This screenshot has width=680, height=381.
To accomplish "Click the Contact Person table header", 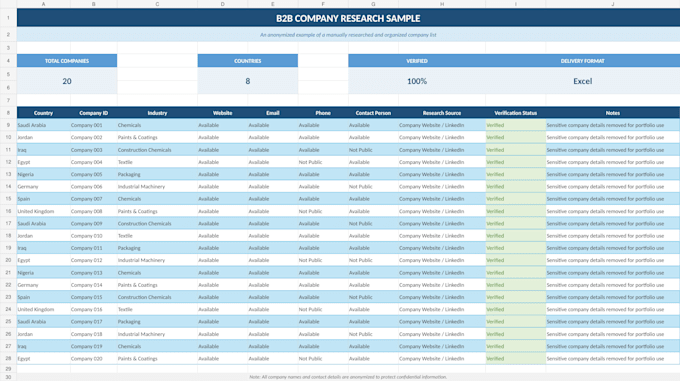I will (373, 113).
